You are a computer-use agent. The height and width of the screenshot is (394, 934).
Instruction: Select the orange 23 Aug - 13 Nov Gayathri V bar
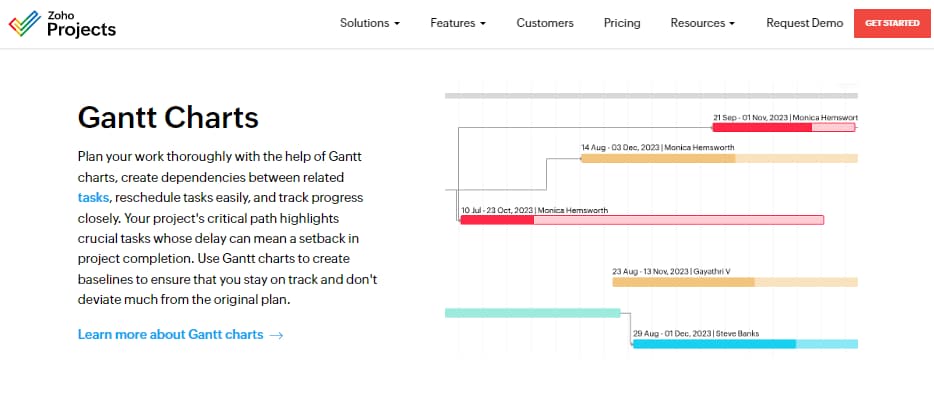(735, 282)
